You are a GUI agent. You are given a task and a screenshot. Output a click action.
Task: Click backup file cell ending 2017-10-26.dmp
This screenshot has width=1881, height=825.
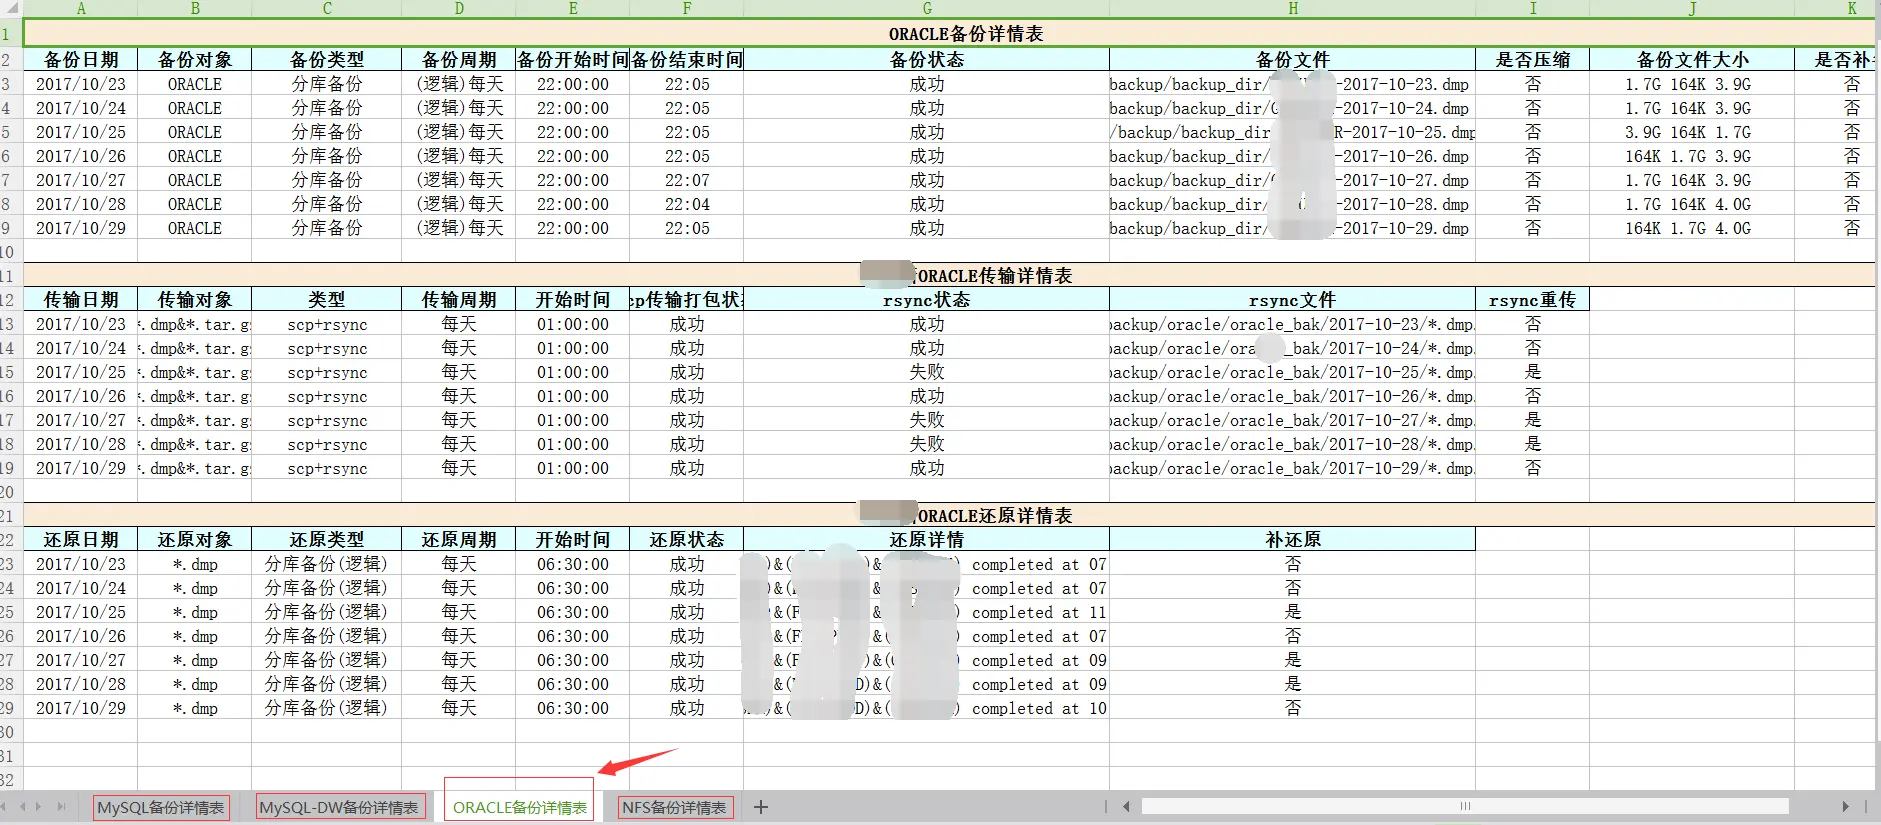1293,156
